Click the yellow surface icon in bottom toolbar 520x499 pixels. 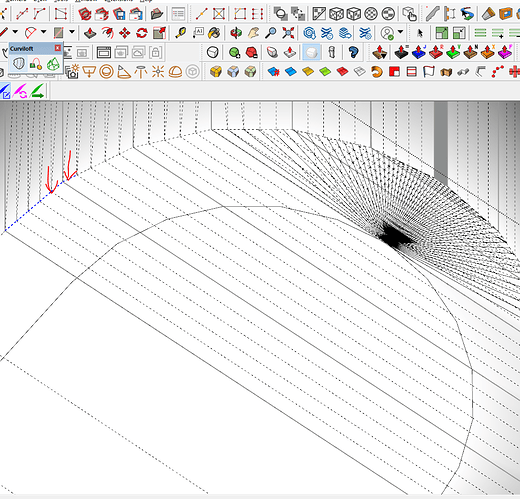coord(308,72)
